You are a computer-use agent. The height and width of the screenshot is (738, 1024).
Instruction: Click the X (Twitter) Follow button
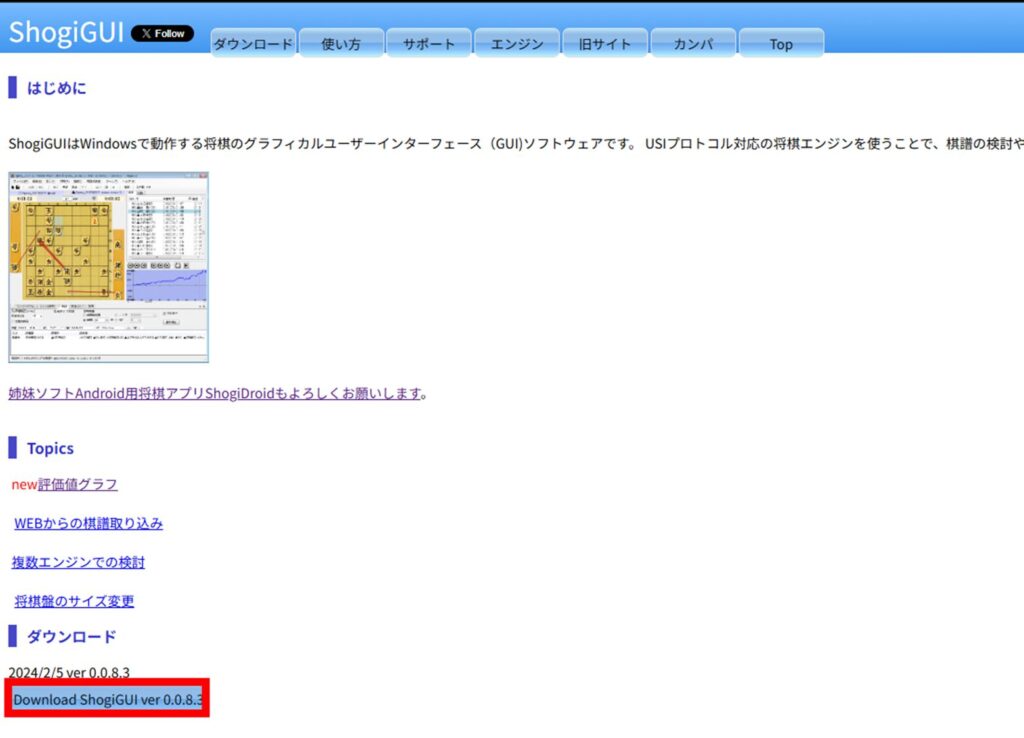point(162,33)
